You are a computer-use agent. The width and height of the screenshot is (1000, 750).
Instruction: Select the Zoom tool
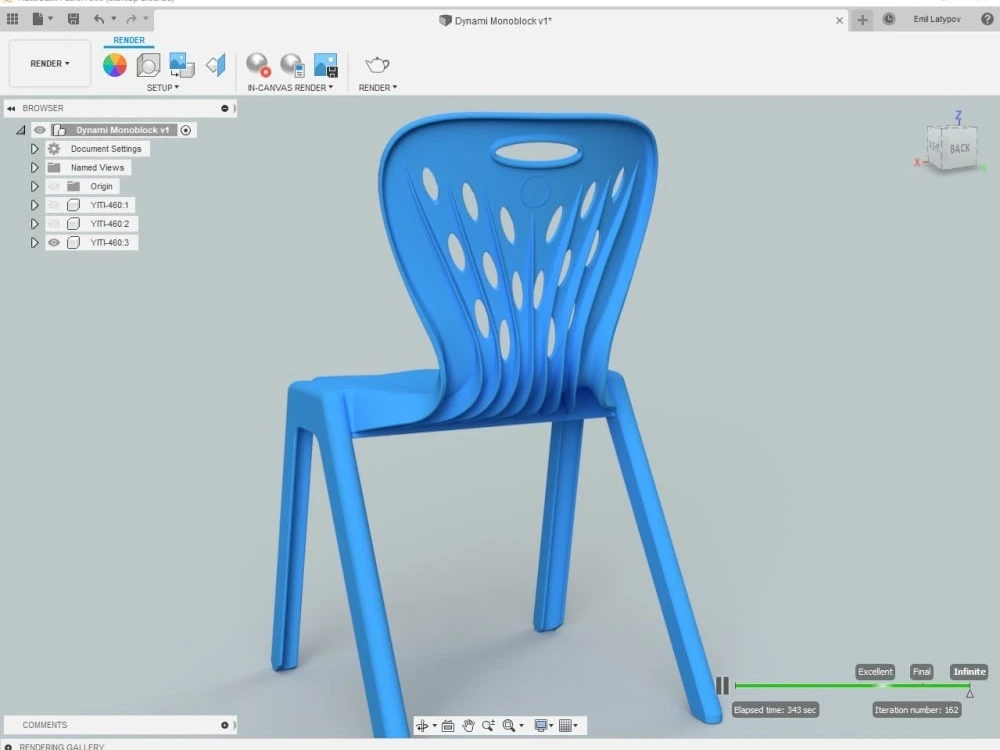click(x=489, y=726)
